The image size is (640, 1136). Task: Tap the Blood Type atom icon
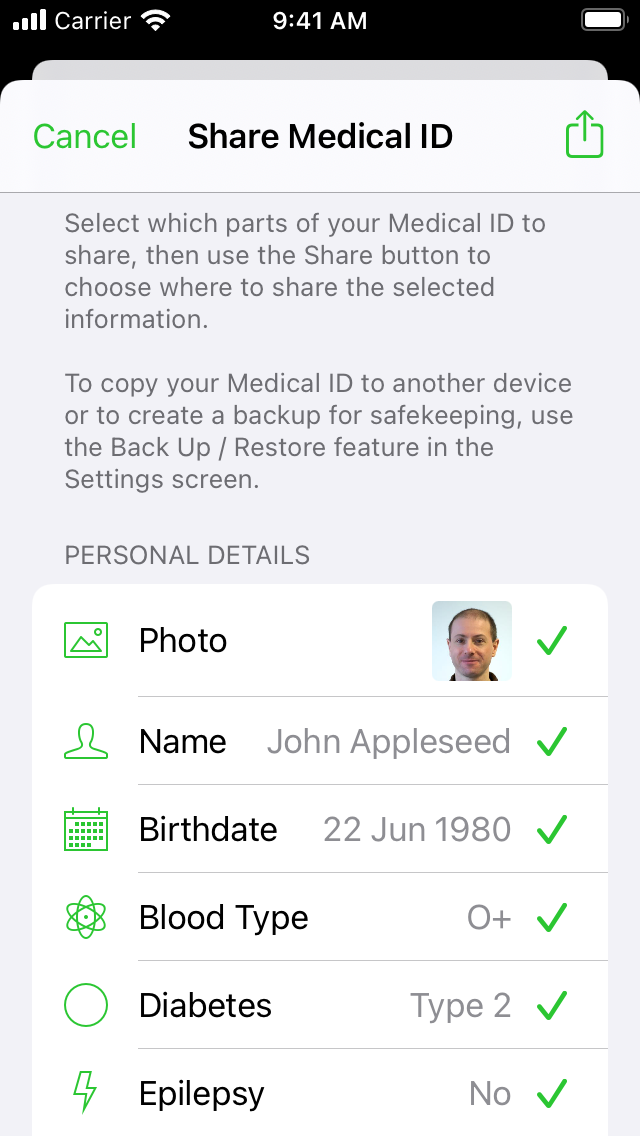[x=85, y=917]
